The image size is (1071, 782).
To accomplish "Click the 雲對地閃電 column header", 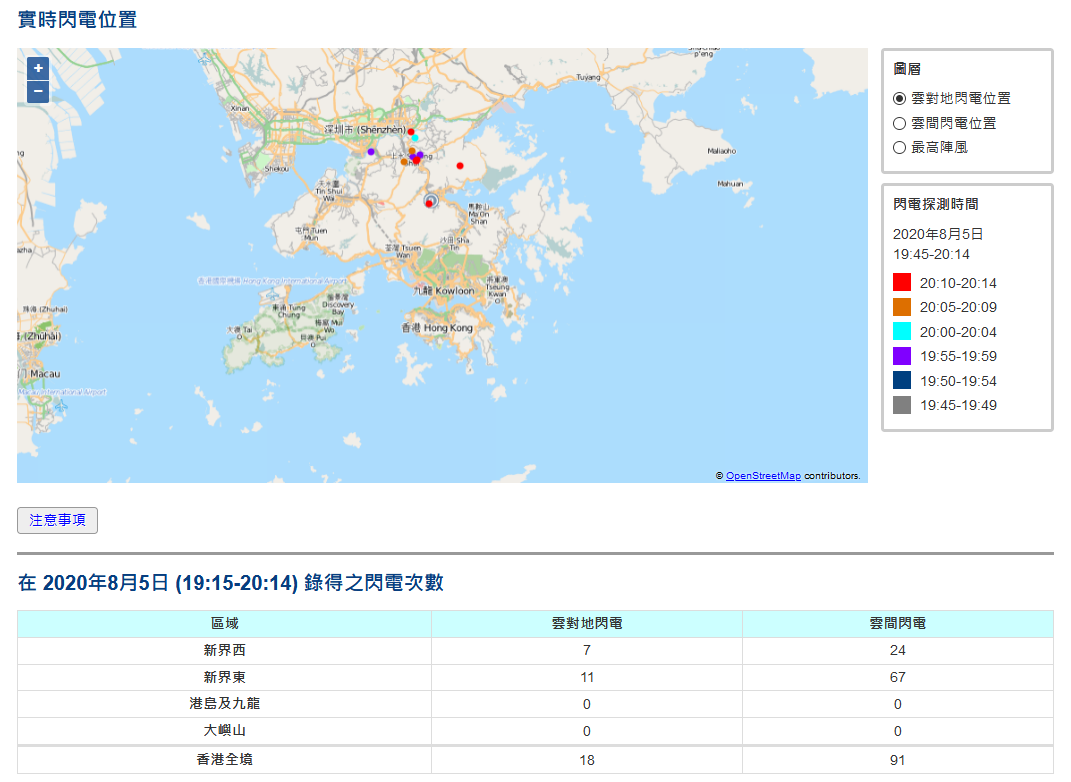I will click(x=587, y=623).
